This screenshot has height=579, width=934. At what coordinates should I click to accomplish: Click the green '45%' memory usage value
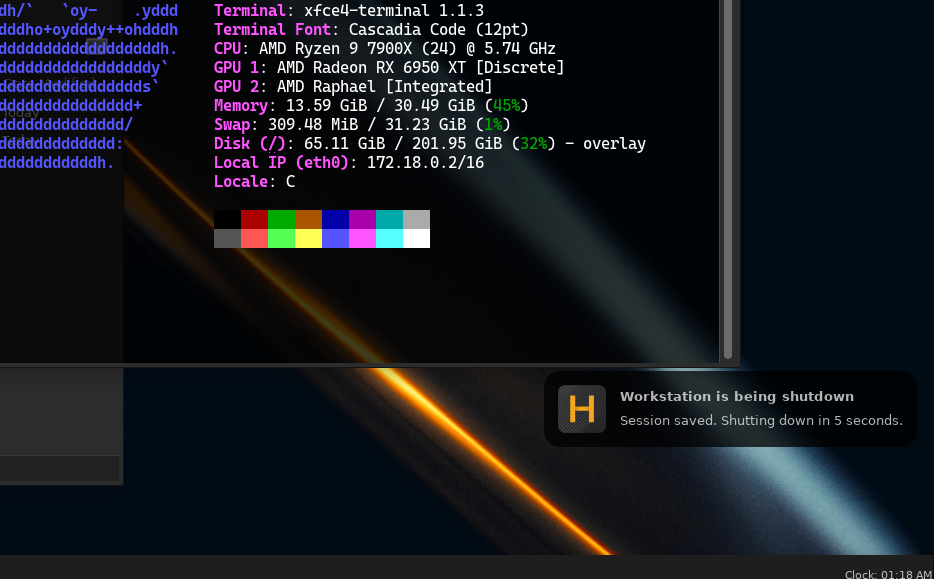506,106
